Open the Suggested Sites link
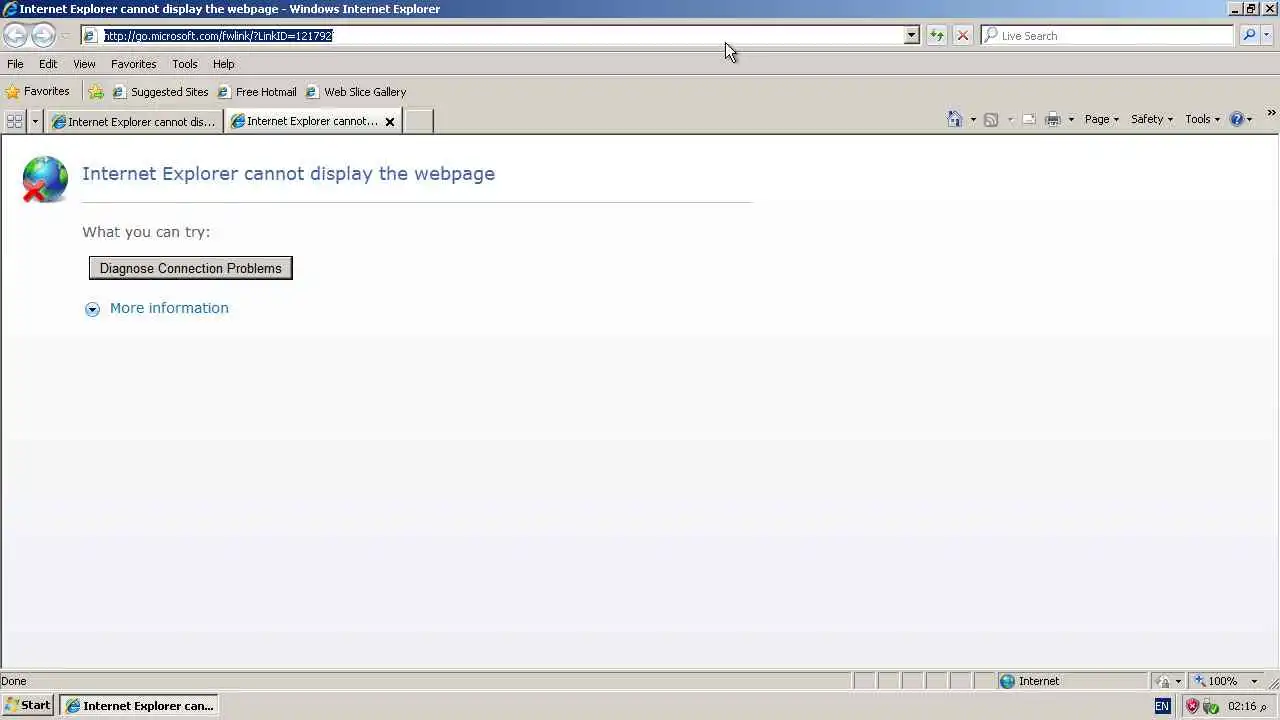Screen dimensions: 1280x720 (160, 92)
